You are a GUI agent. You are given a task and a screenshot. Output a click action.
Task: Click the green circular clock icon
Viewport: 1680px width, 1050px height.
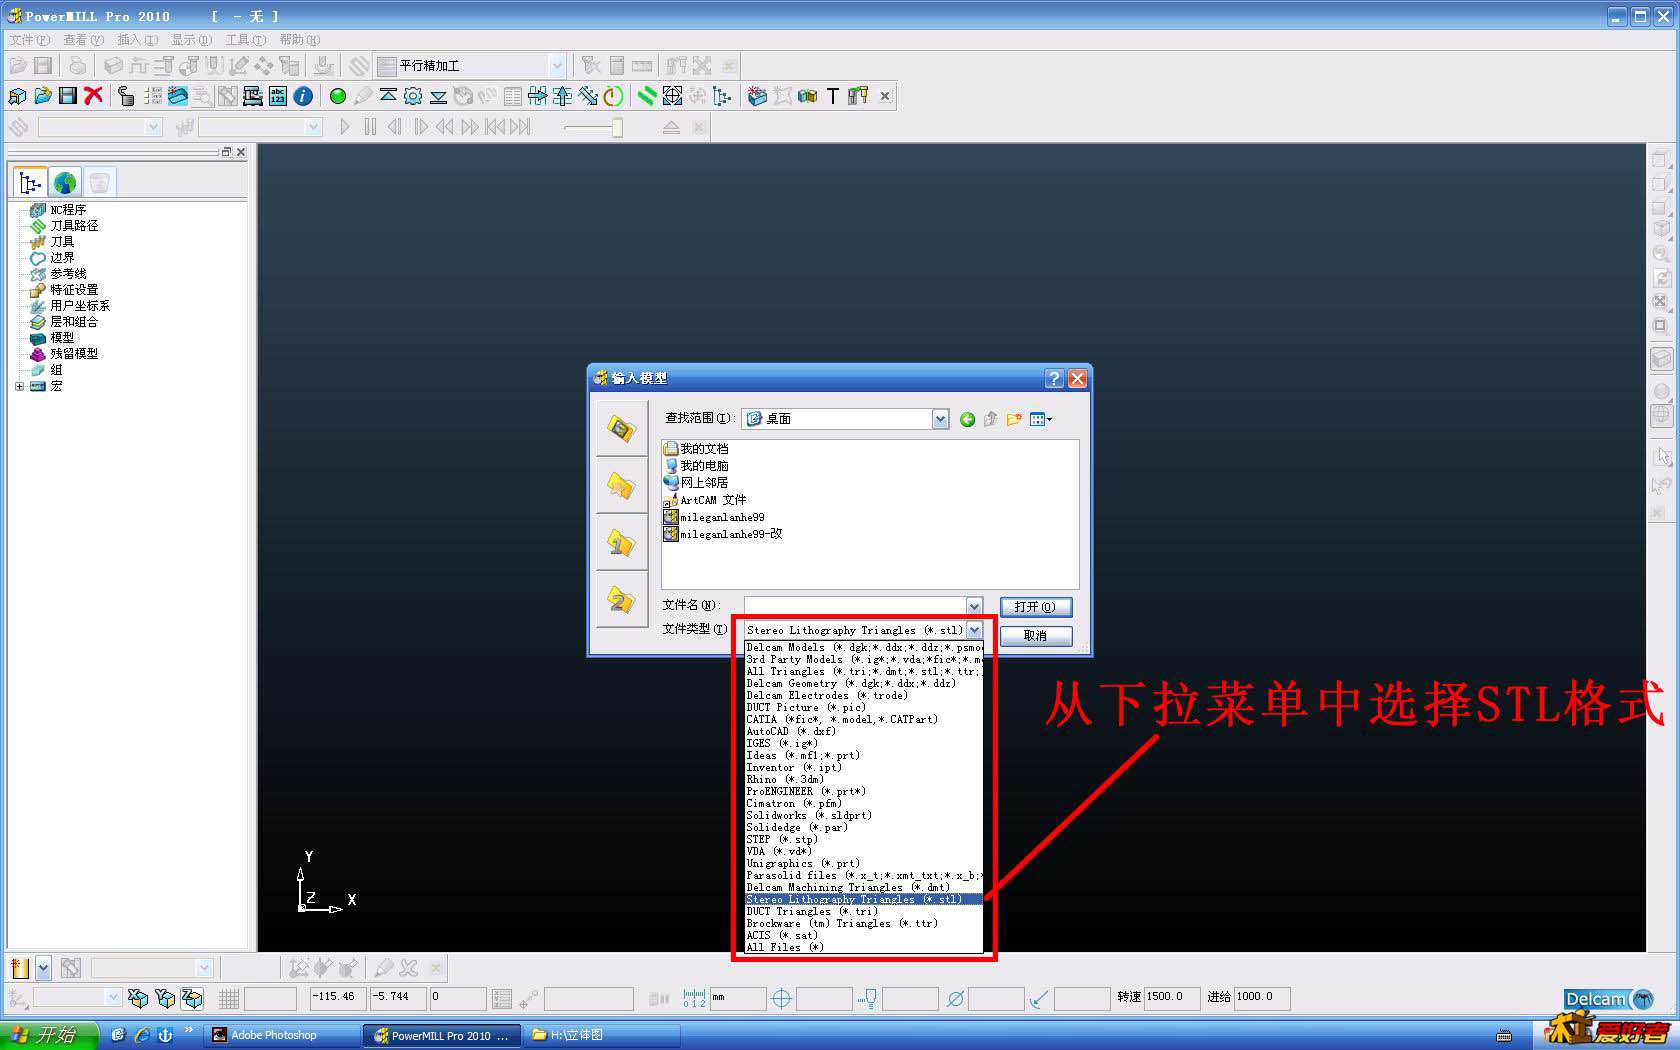click(x=613, y=96)
